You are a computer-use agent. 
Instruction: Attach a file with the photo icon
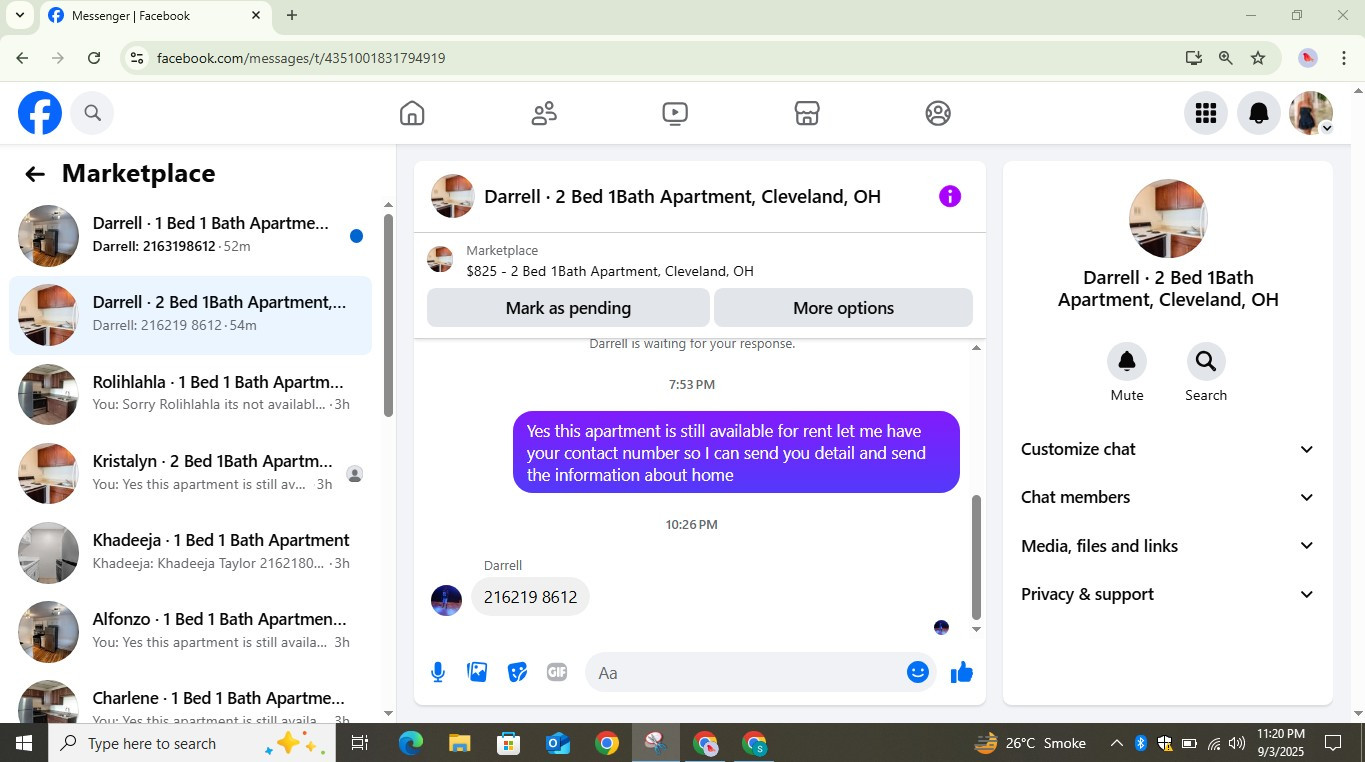pyautogui.click(x=477, y=673)
